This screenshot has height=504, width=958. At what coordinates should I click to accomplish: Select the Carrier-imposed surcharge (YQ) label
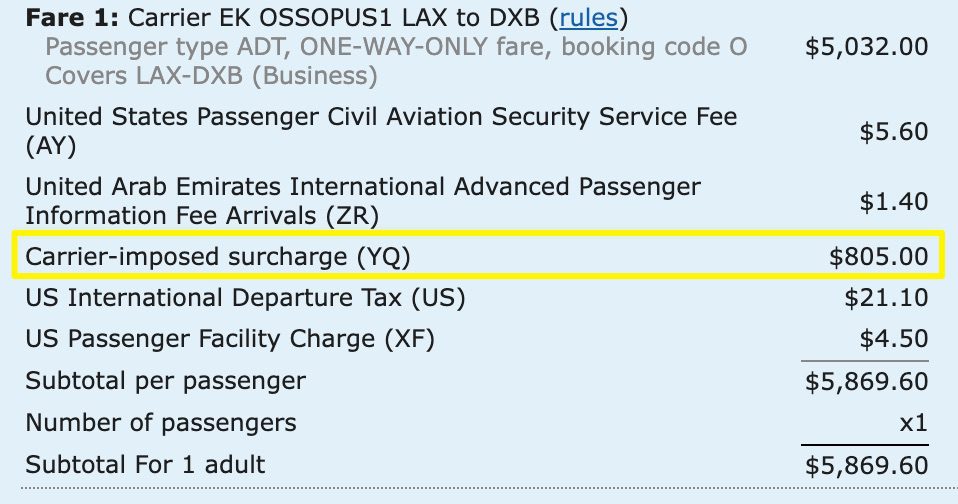tap(218, 257)
